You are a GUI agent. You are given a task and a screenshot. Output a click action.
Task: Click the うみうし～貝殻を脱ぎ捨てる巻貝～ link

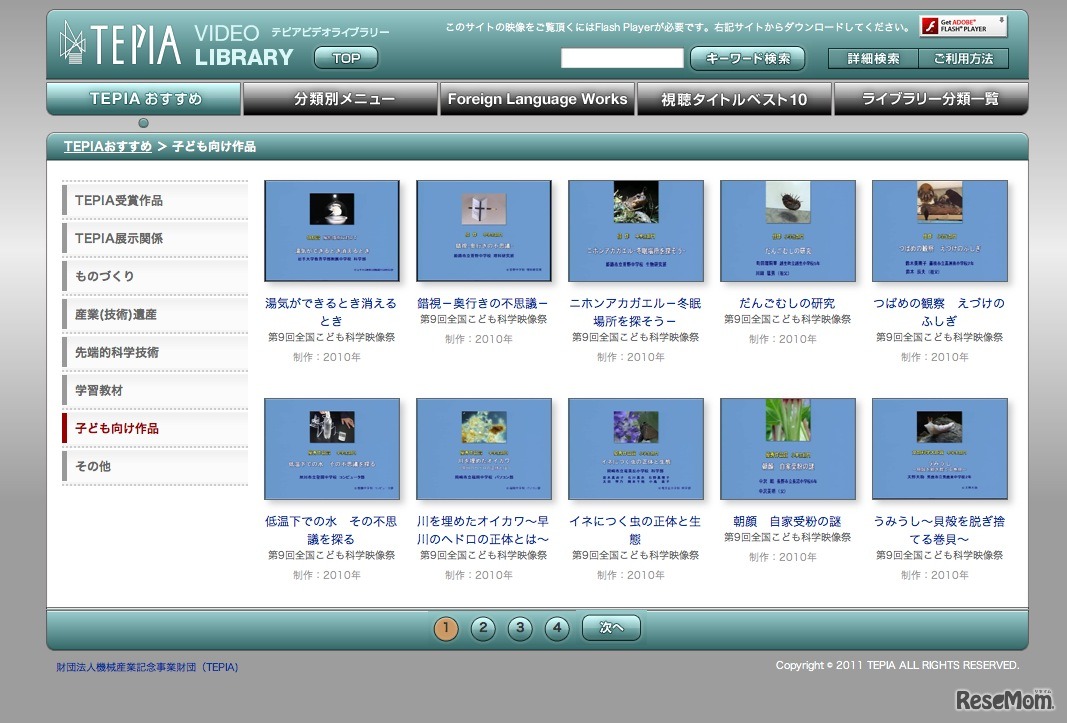(x=939, y=530)
